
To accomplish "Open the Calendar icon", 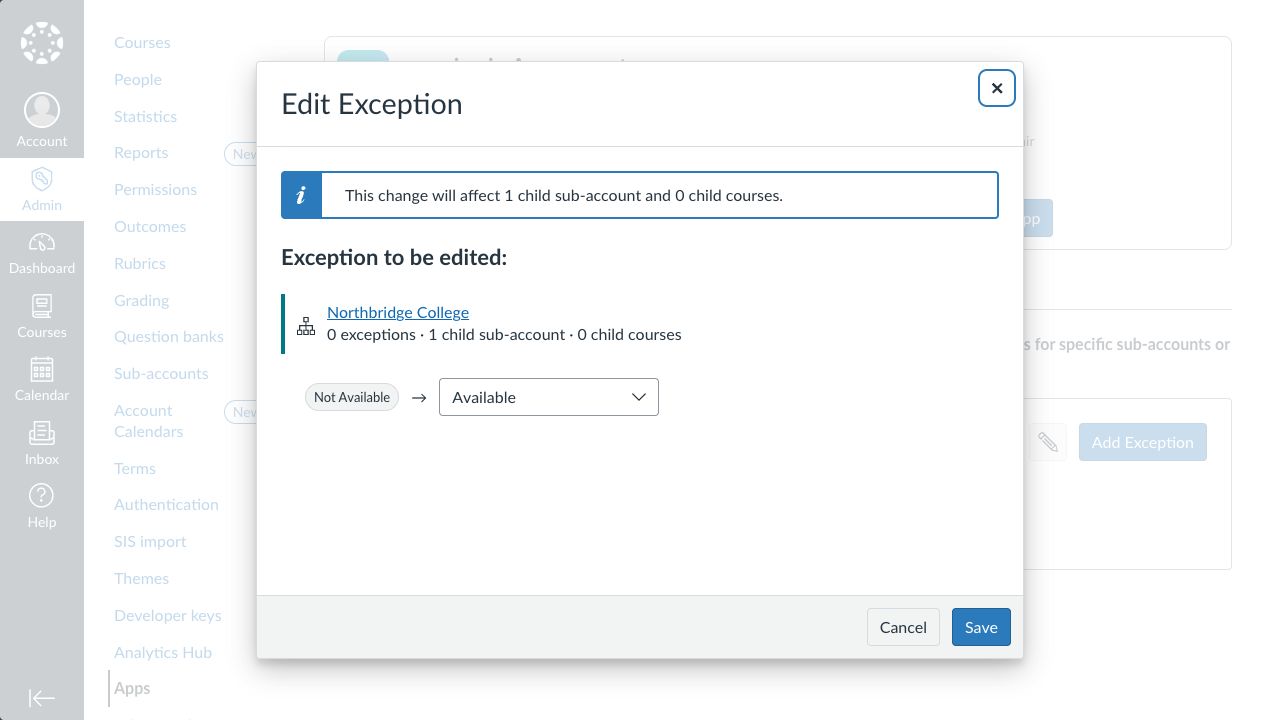I will coord(42,369).
